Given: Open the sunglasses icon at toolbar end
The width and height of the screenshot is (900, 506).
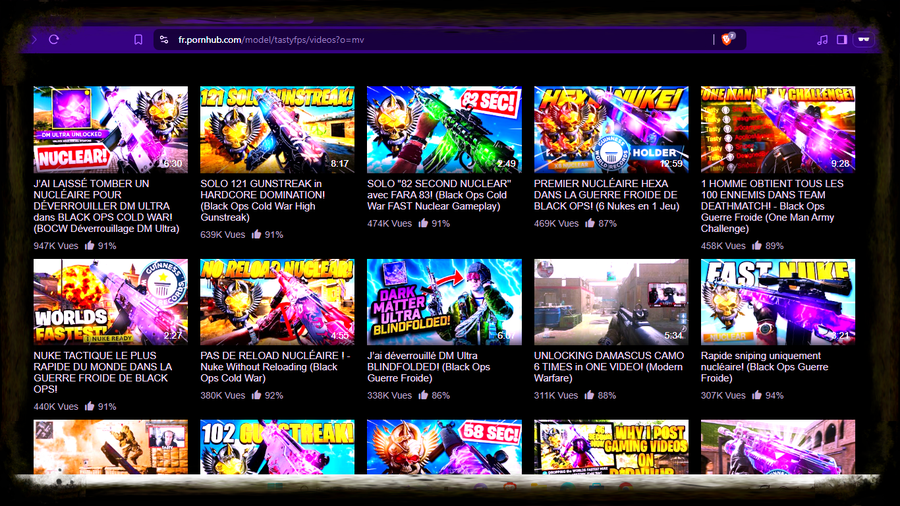Looking at the screenshot, I should tap(864, 40).
